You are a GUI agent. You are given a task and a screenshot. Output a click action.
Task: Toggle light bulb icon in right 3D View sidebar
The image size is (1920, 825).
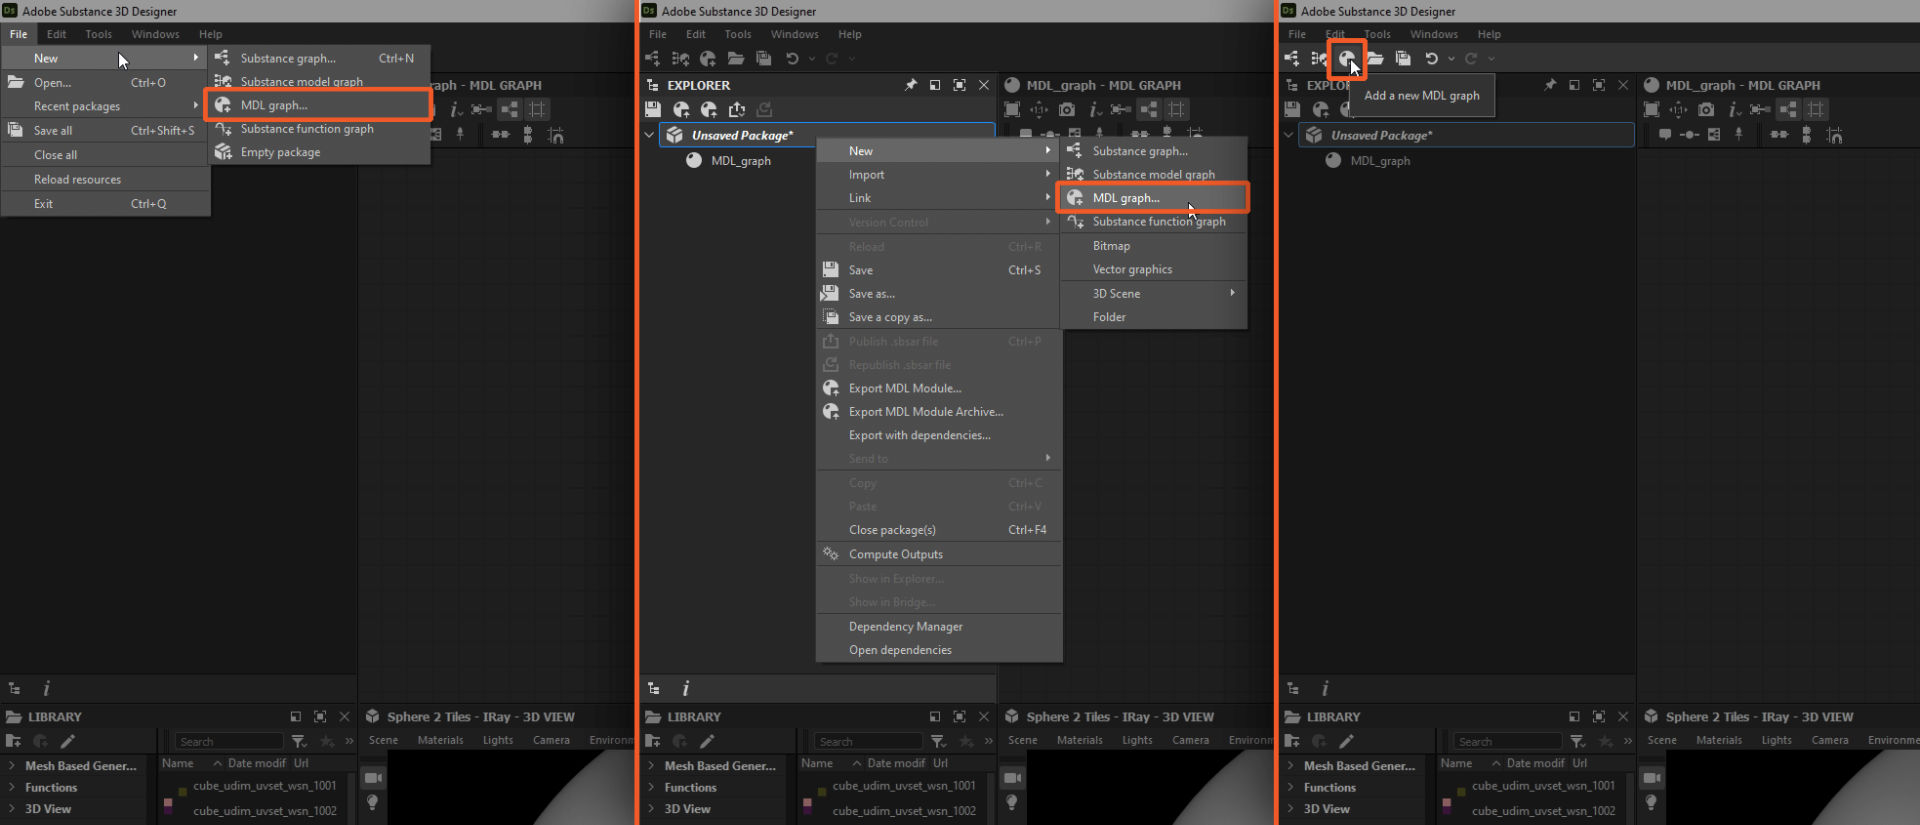(1651, 802)
